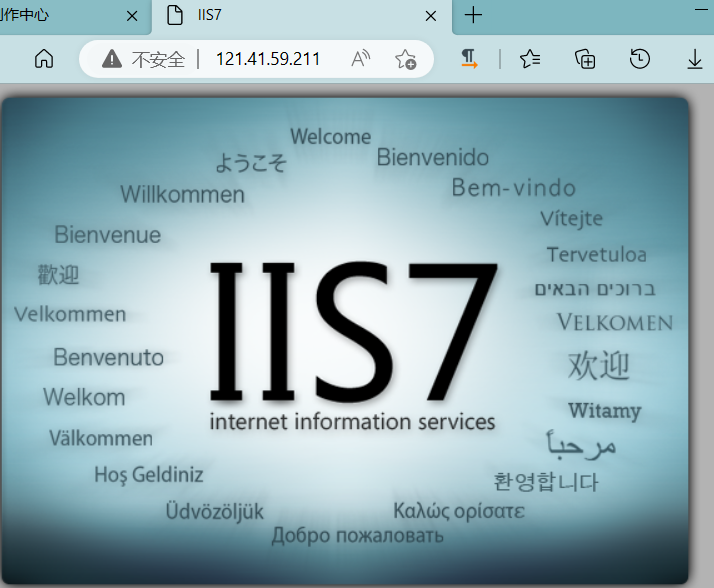Click the 'ようこそ' text

click(x=250, y=163)
